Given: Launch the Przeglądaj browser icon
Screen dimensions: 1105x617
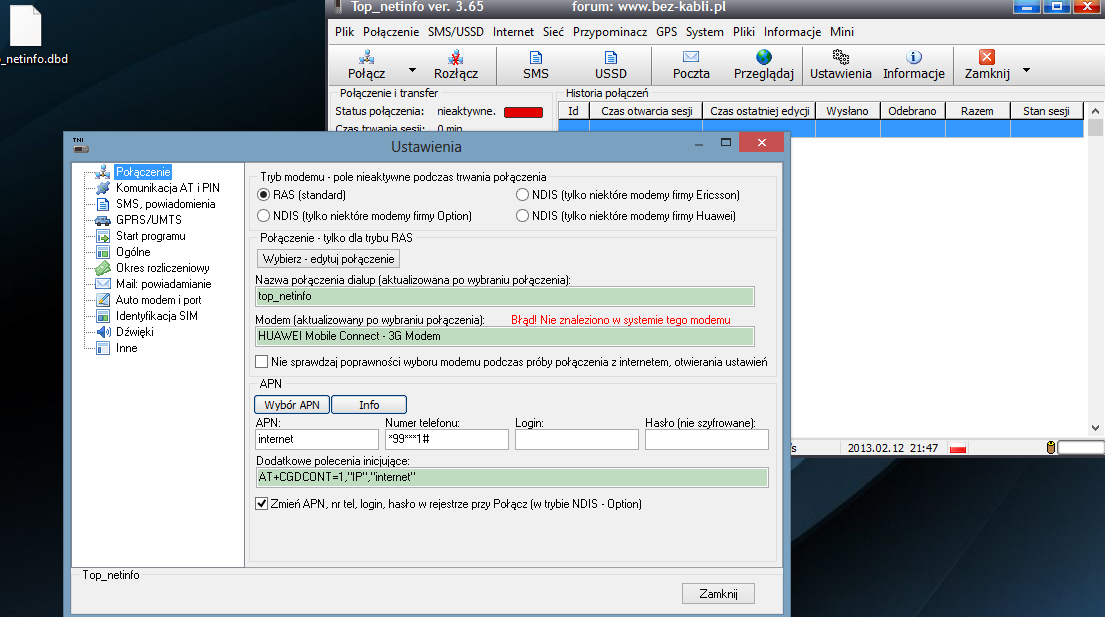Looking at the screenshot, I should point(764,65).
